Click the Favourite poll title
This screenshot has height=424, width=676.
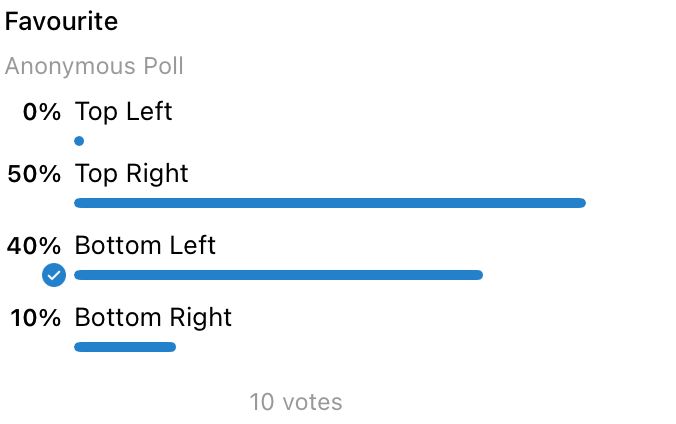pyautogui.click(x=61, y=21)
